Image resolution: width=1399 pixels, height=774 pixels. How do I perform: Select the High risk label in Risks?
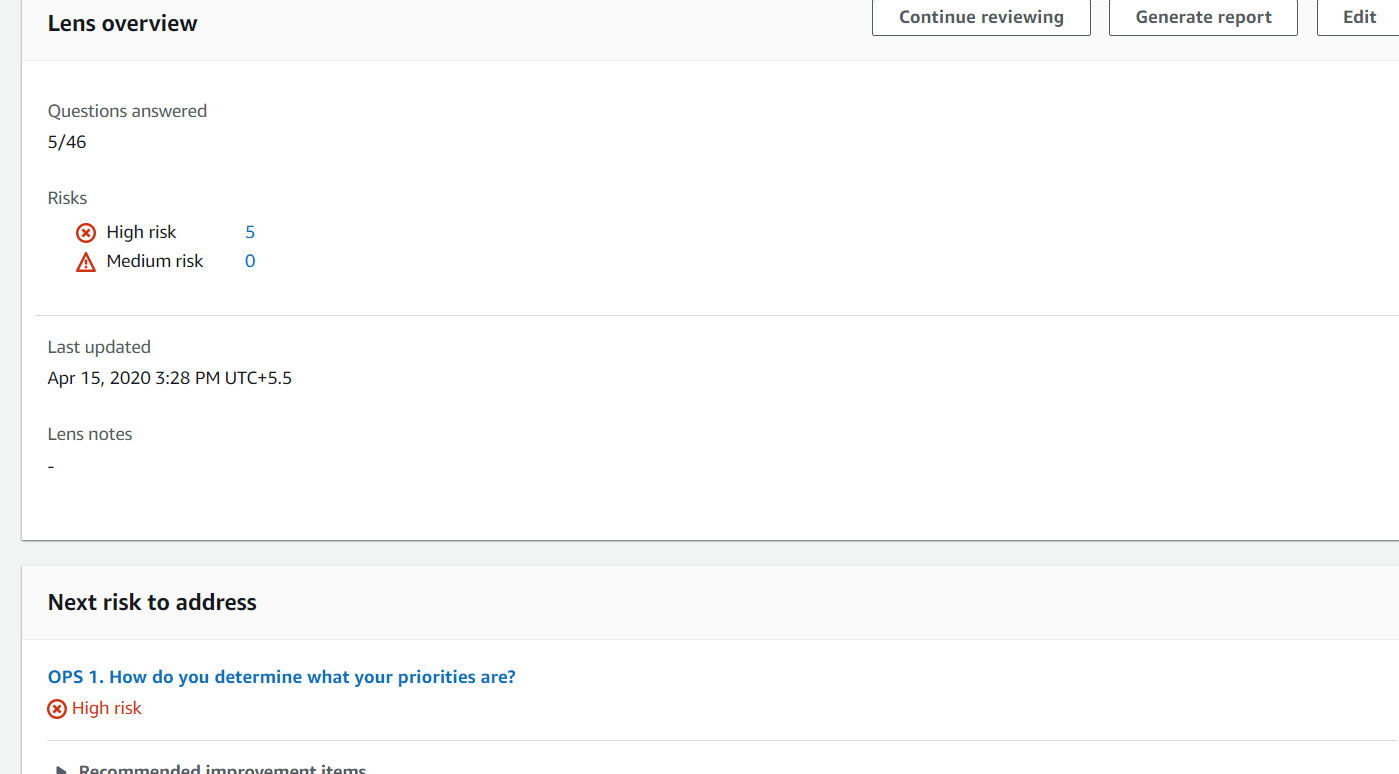click(x=141, y=232)
